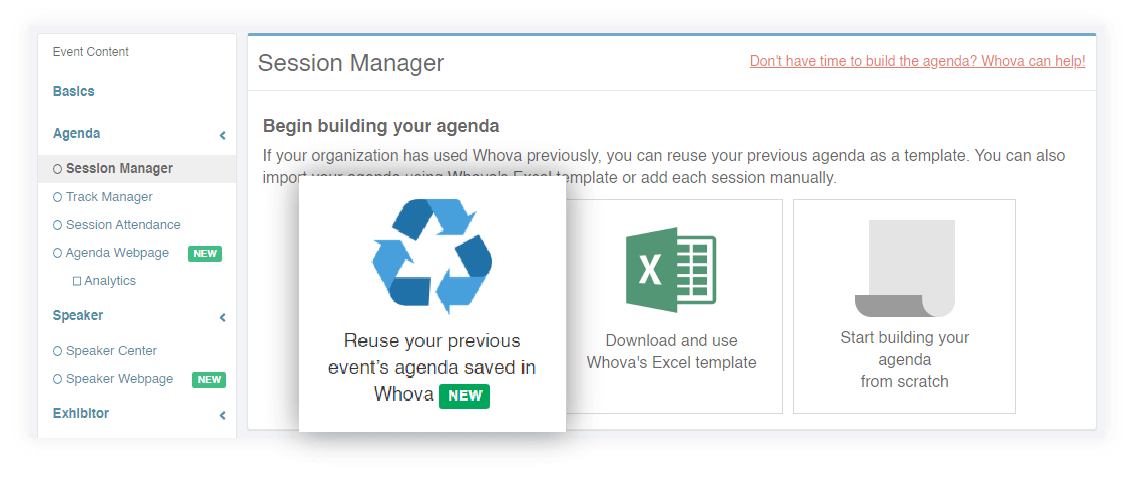Viewport: 1134px width, 482px height.
Task: Collapse the Speaker section chevron
Action: click(222, 318)
